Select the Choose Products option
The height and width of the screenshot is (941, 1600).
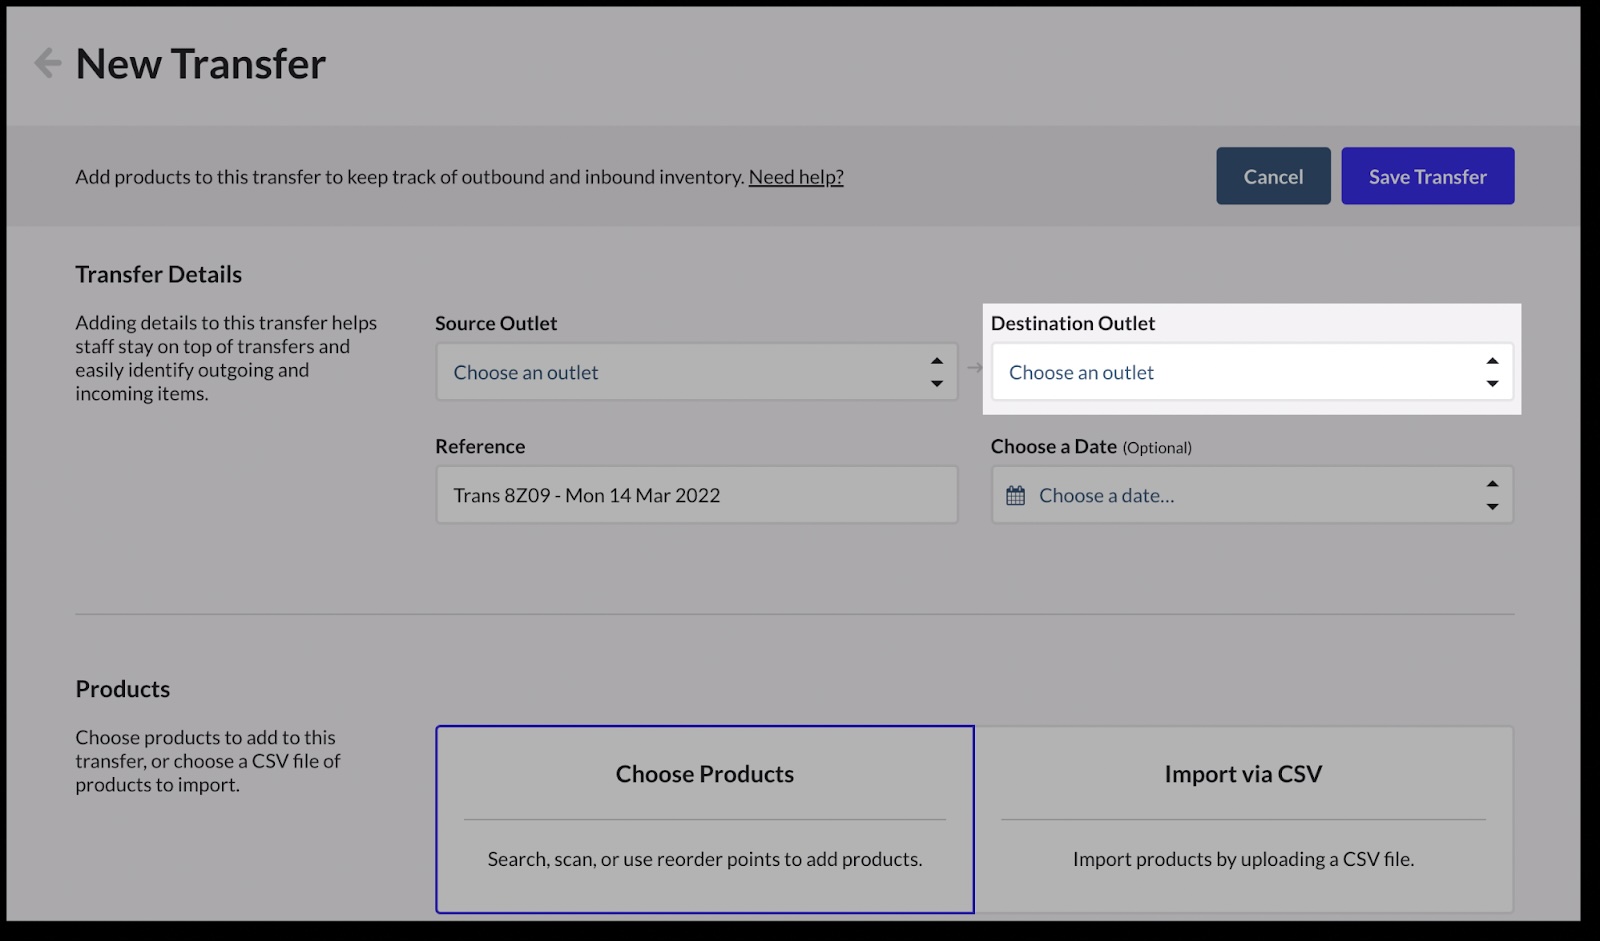704,818
